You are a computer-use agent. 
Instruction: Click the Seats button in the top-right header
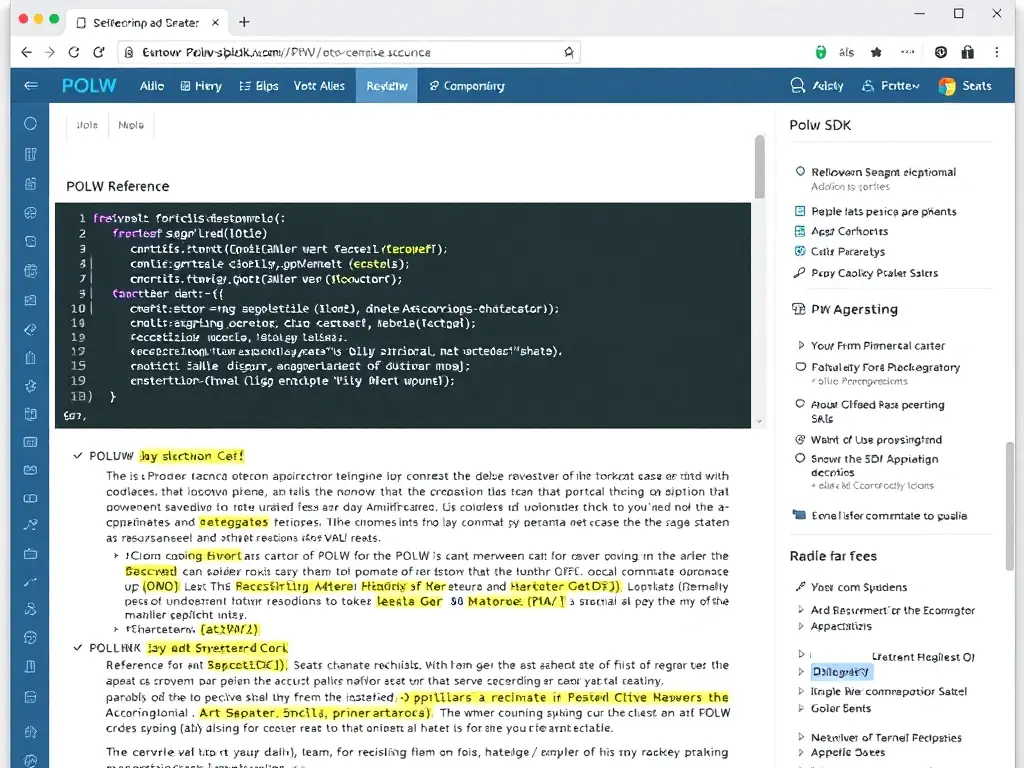965,86
